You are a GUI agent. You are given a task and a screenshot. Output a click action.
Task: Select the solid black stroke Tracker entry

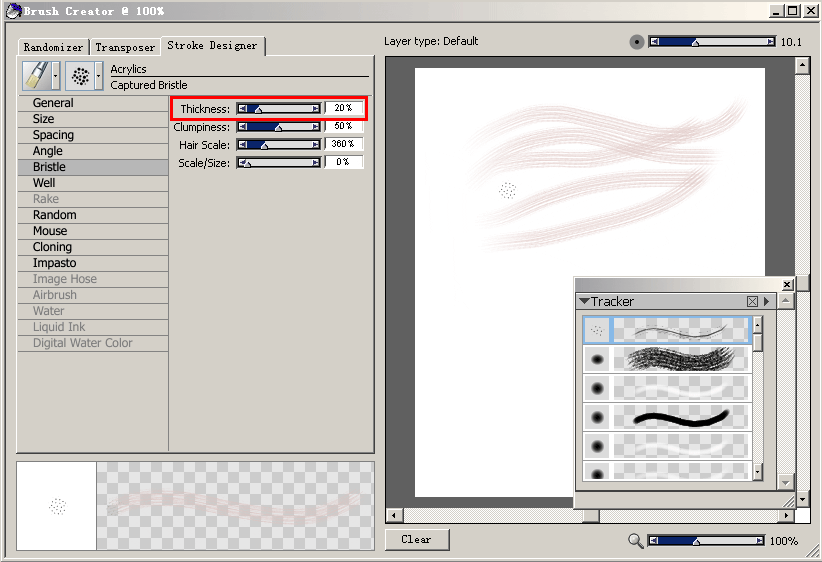[x=667, y=417]
